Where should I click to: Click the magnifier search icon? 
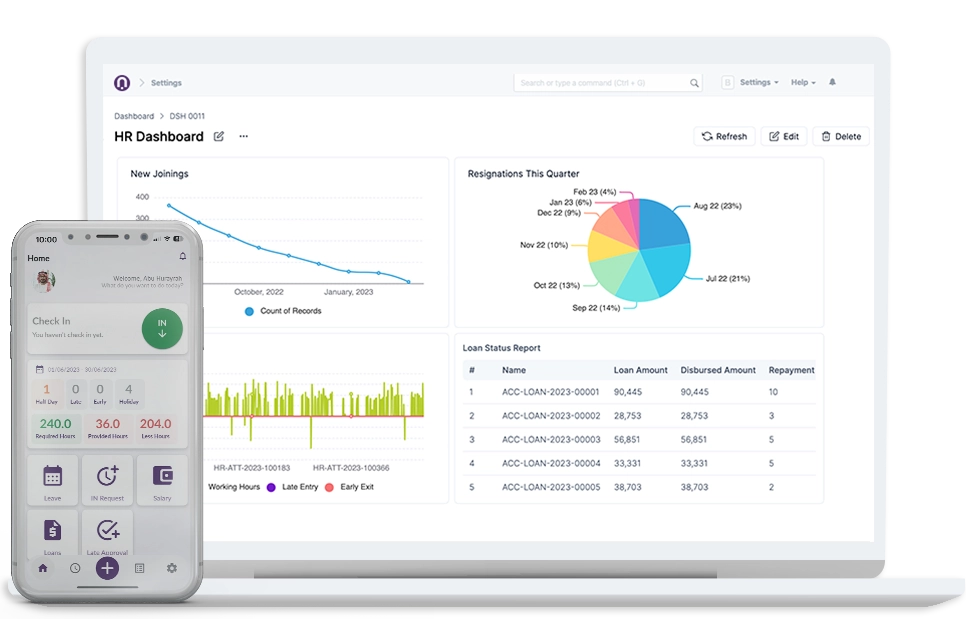click(694, 83)
